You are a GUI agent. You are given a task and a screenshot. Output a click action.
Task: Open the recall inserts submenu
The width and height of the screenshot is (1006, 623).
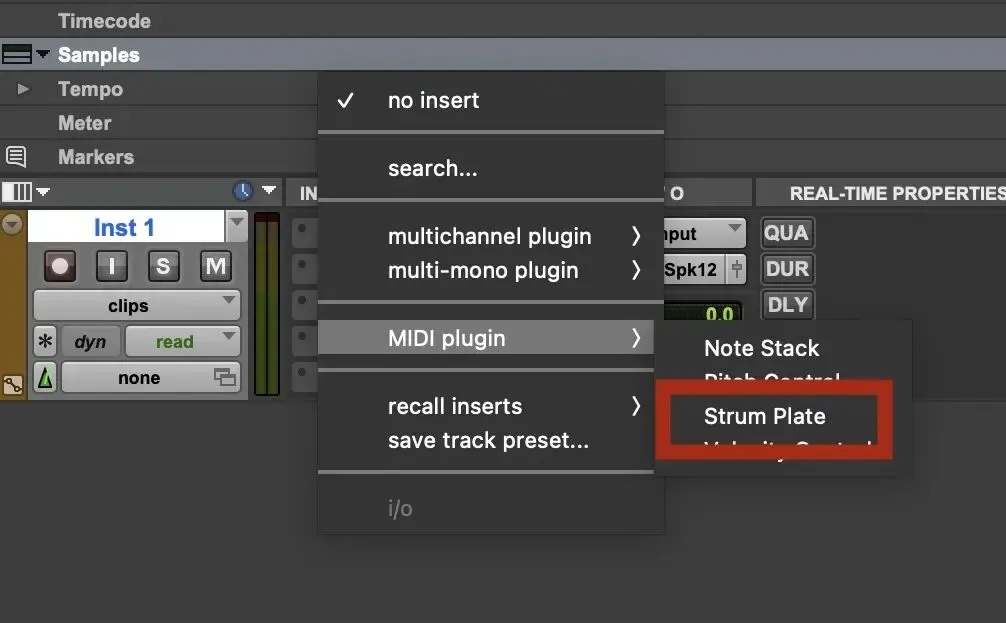point(486,405)
